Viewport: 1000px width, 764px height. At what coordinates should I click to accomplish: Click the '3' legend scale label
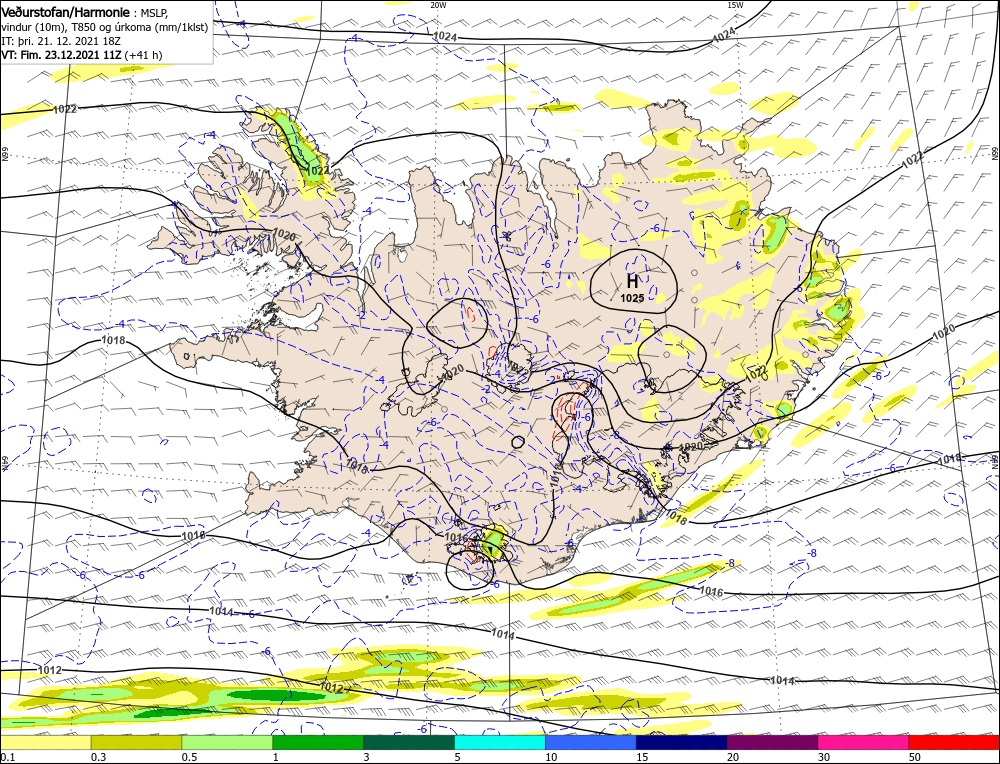tap(367, 757)
